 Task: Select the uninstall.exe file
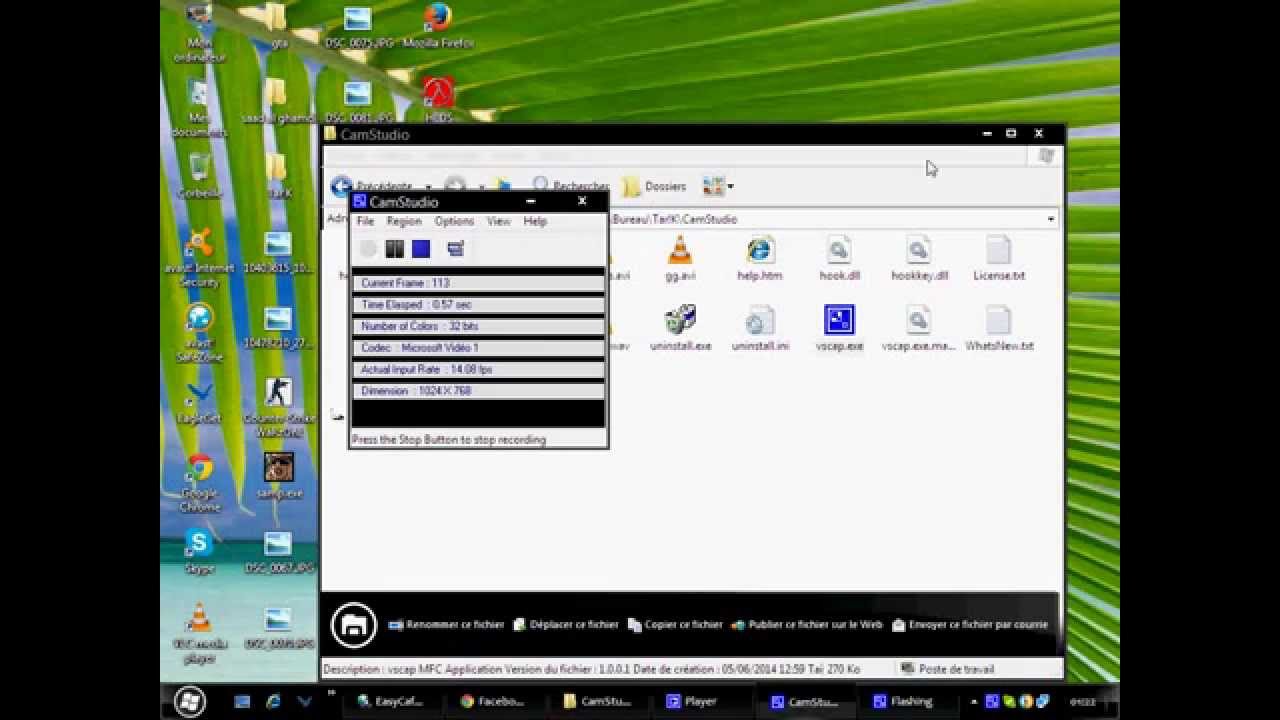point(680,329)
